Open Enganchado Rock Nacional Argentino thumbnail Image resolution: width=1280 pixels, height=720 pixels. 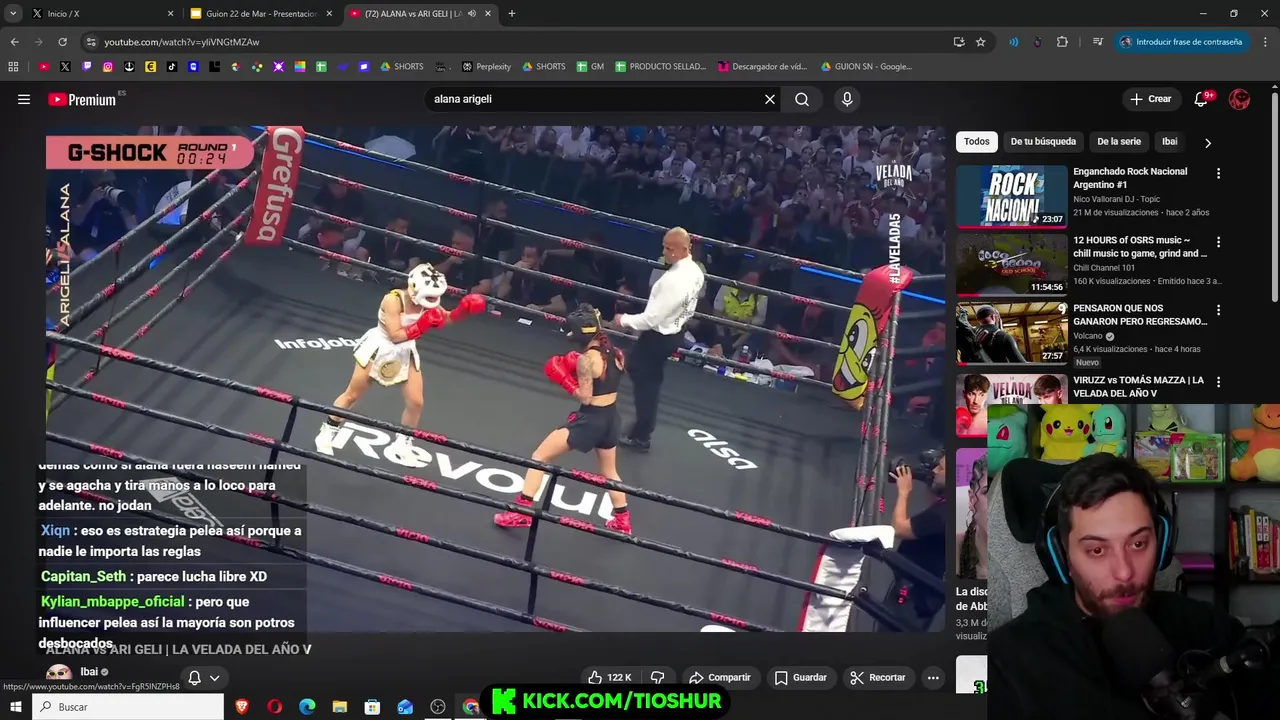coord(1011,196)
